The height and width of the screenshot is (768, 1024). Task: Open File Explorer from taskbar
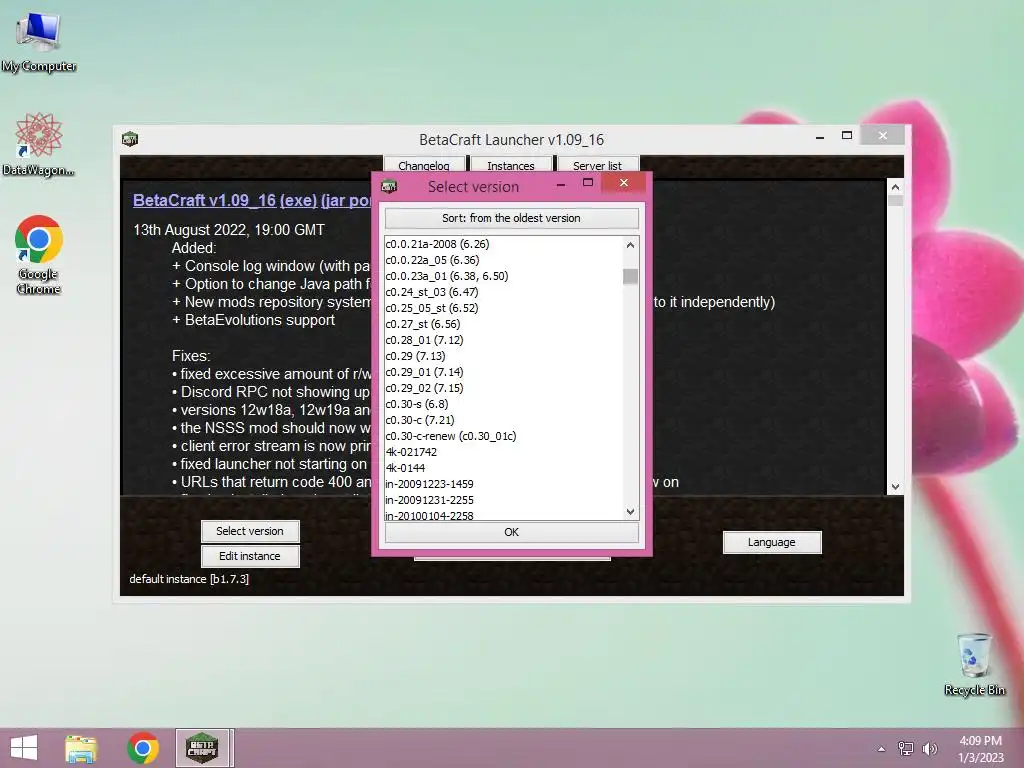(81, 748)
